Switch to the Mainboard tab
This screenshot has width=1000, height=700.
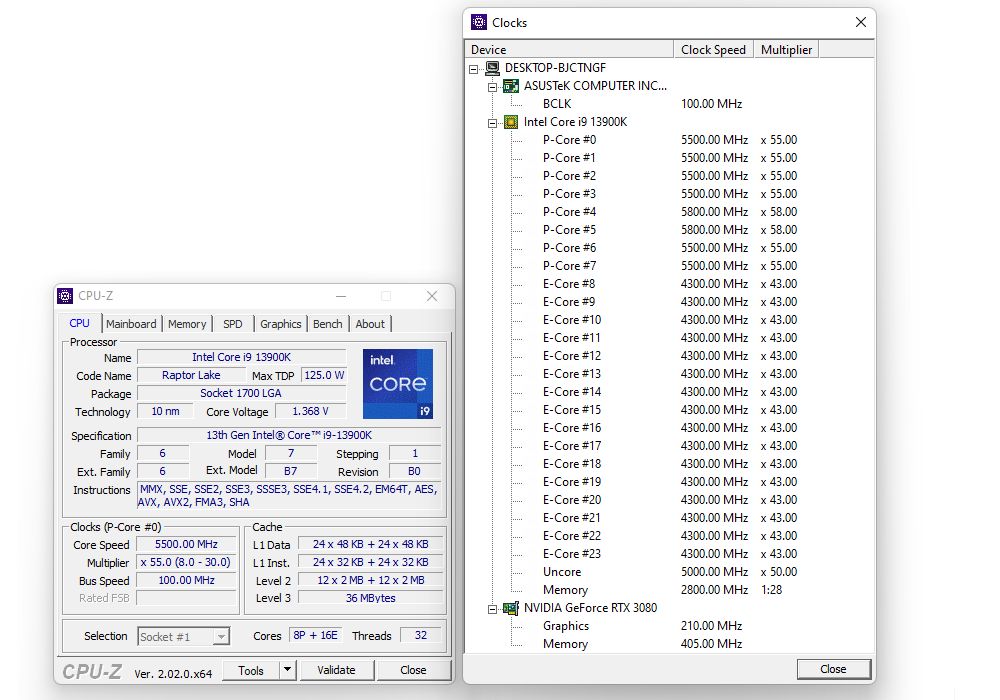131,324
